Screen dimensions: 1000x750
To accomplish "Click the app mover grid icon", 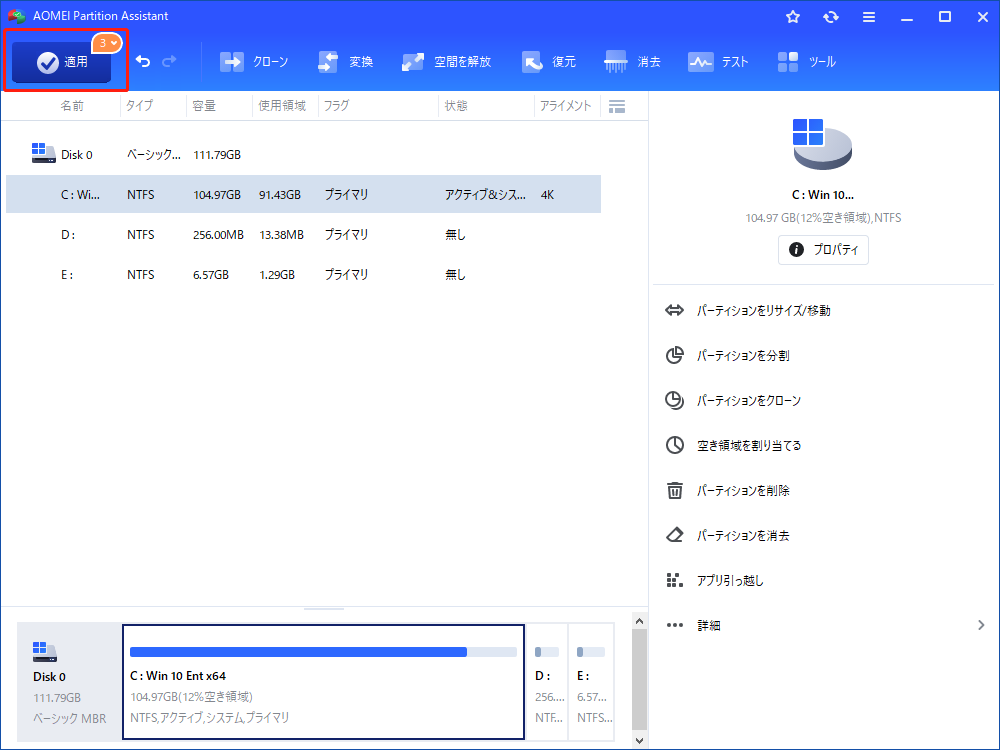I will [675, 580].
